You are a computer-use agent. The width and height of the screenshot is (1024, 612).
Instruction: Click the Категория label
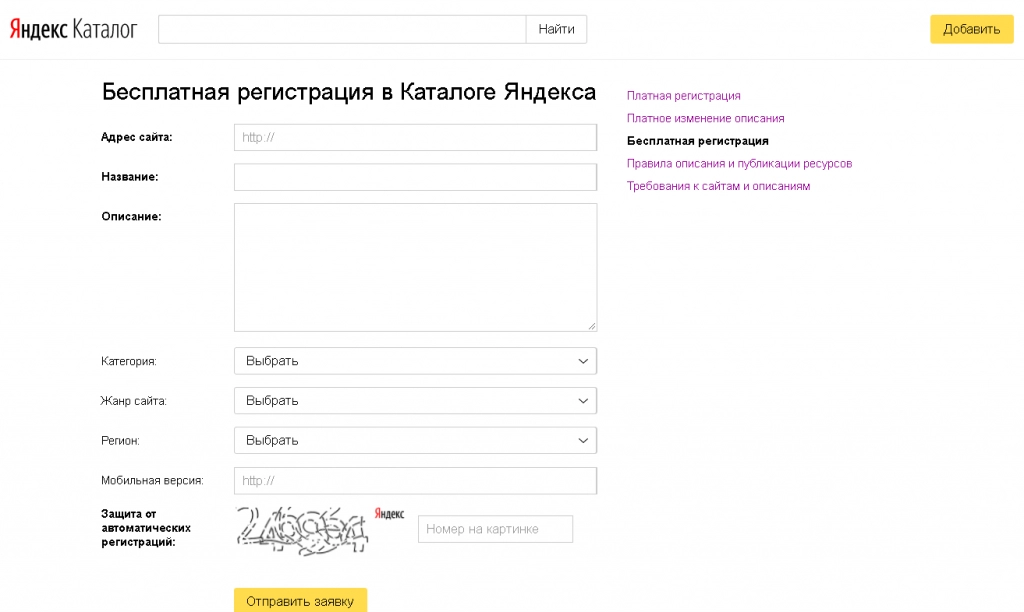click(x=129, y=361)
